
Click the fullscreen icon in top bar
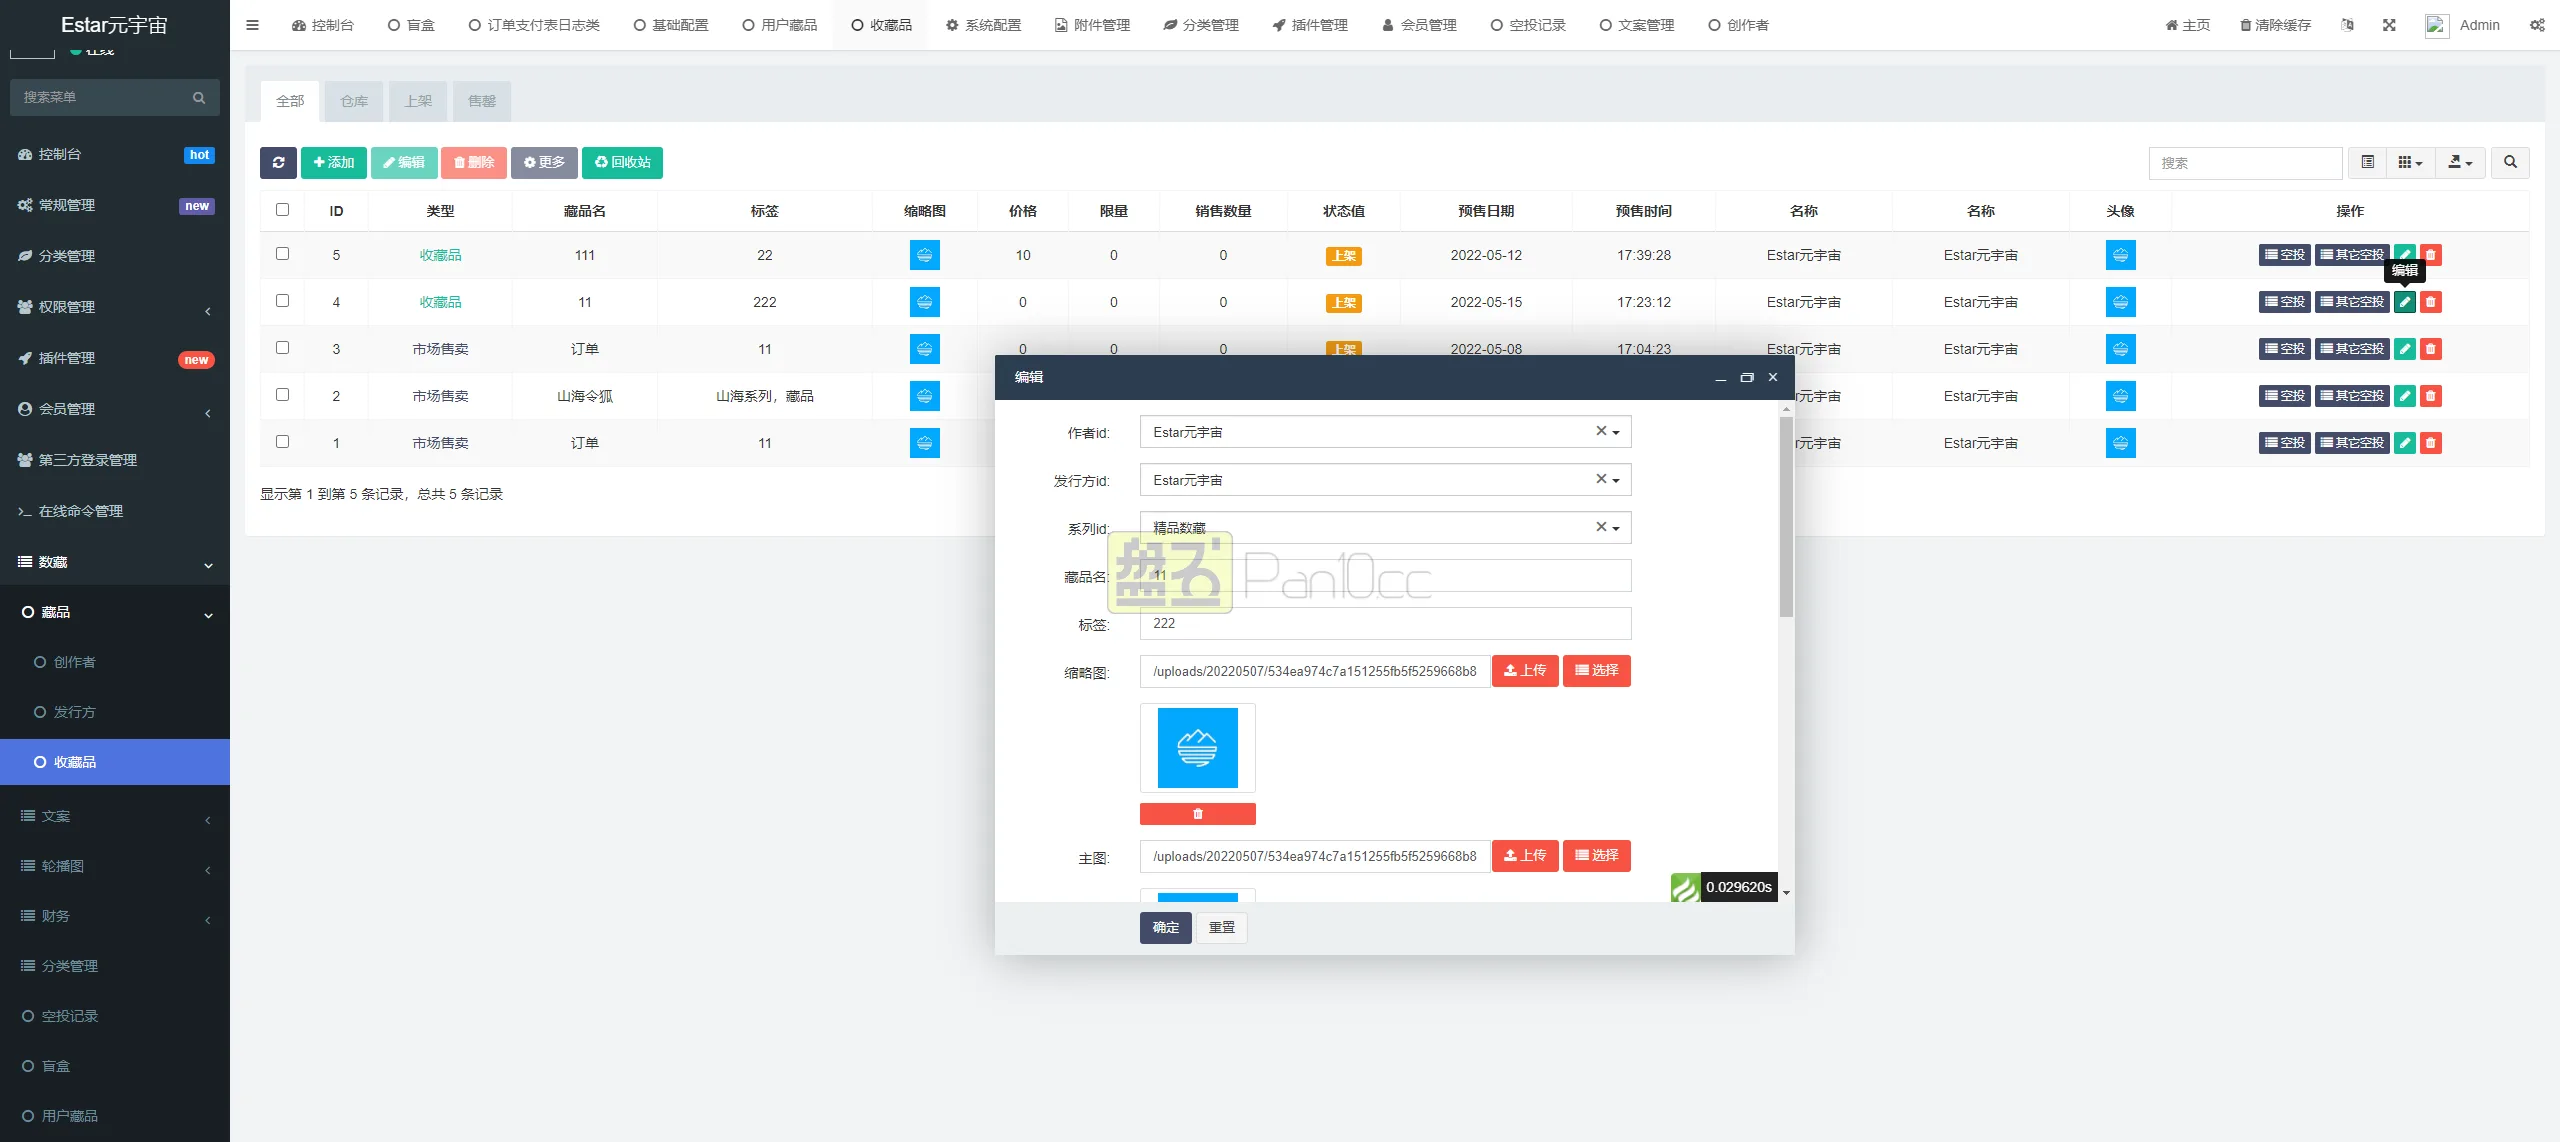2389,25
